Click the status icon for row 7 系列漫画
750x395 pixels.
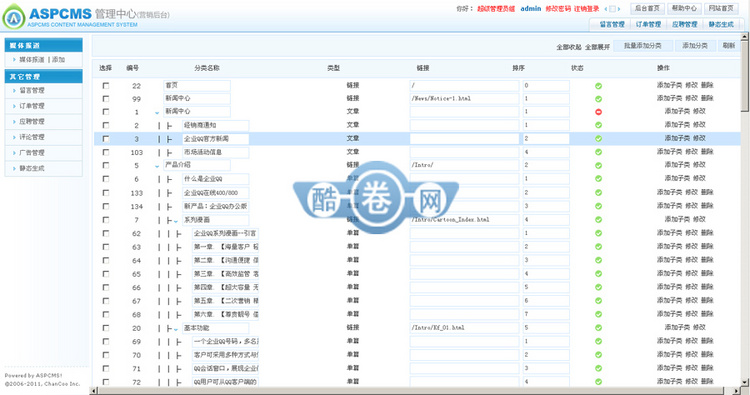pos(598,220)
